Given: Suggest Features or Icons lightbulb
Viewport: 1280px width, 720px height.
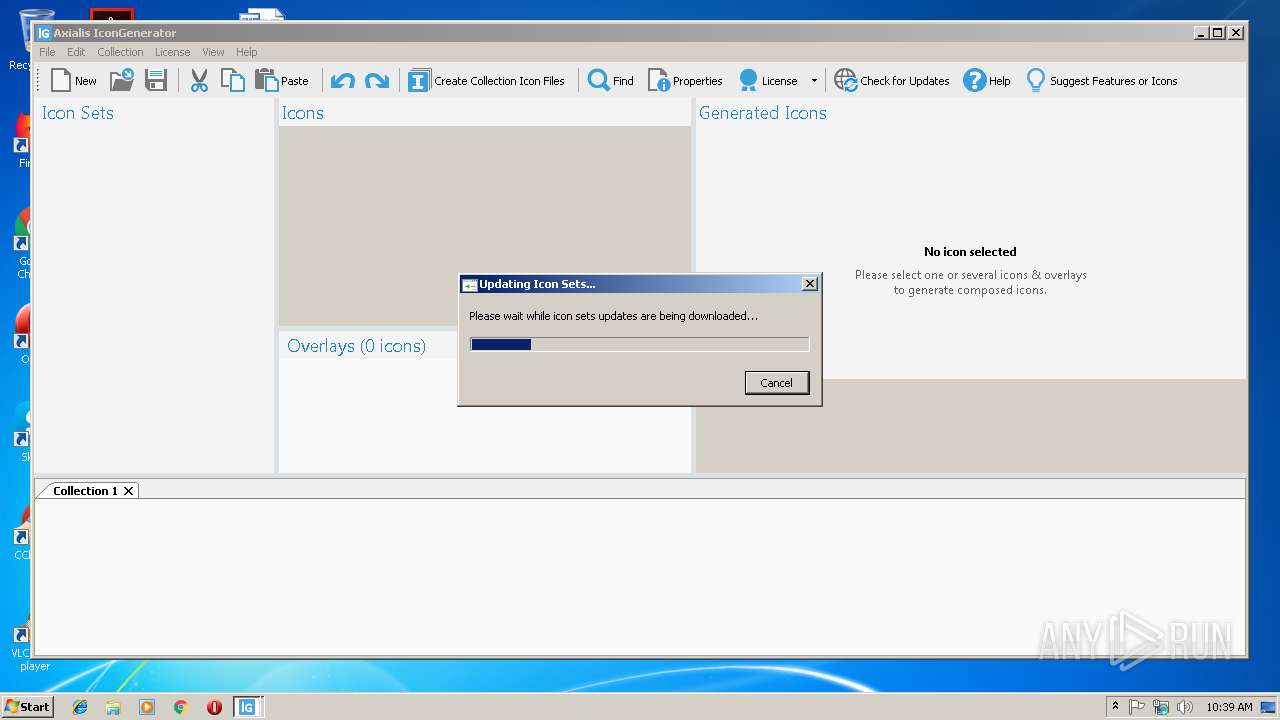Looking at the screenshot, I should click(x=1102, y=81).
